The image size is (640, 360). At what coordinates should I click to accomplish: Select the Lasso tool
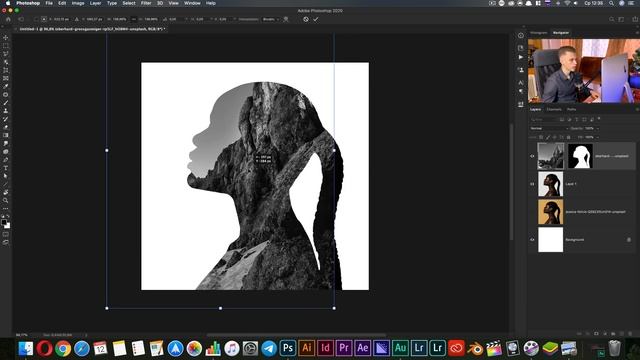6,54
